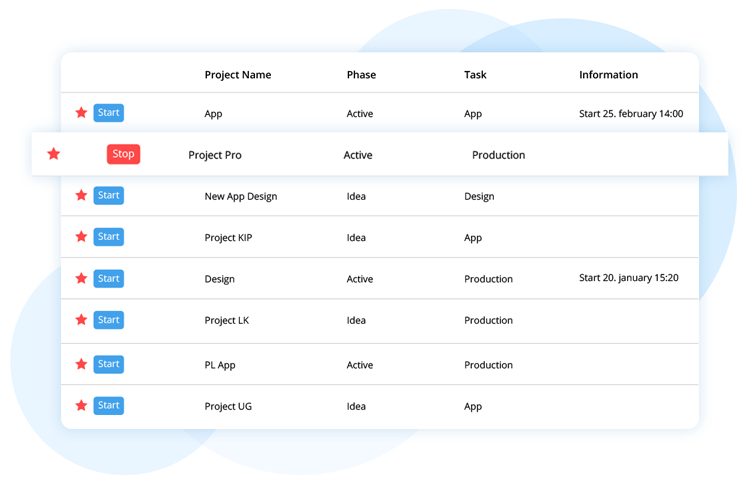Unfavorite the App project star
The height and width of the screenshot is (482, 750).
[81, 112]
